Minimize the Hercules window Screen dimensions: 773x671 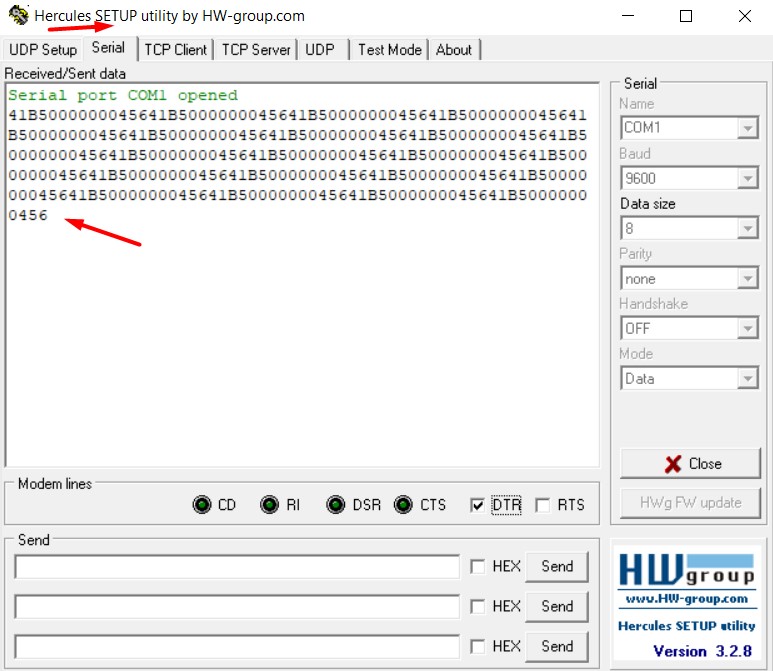628,15
